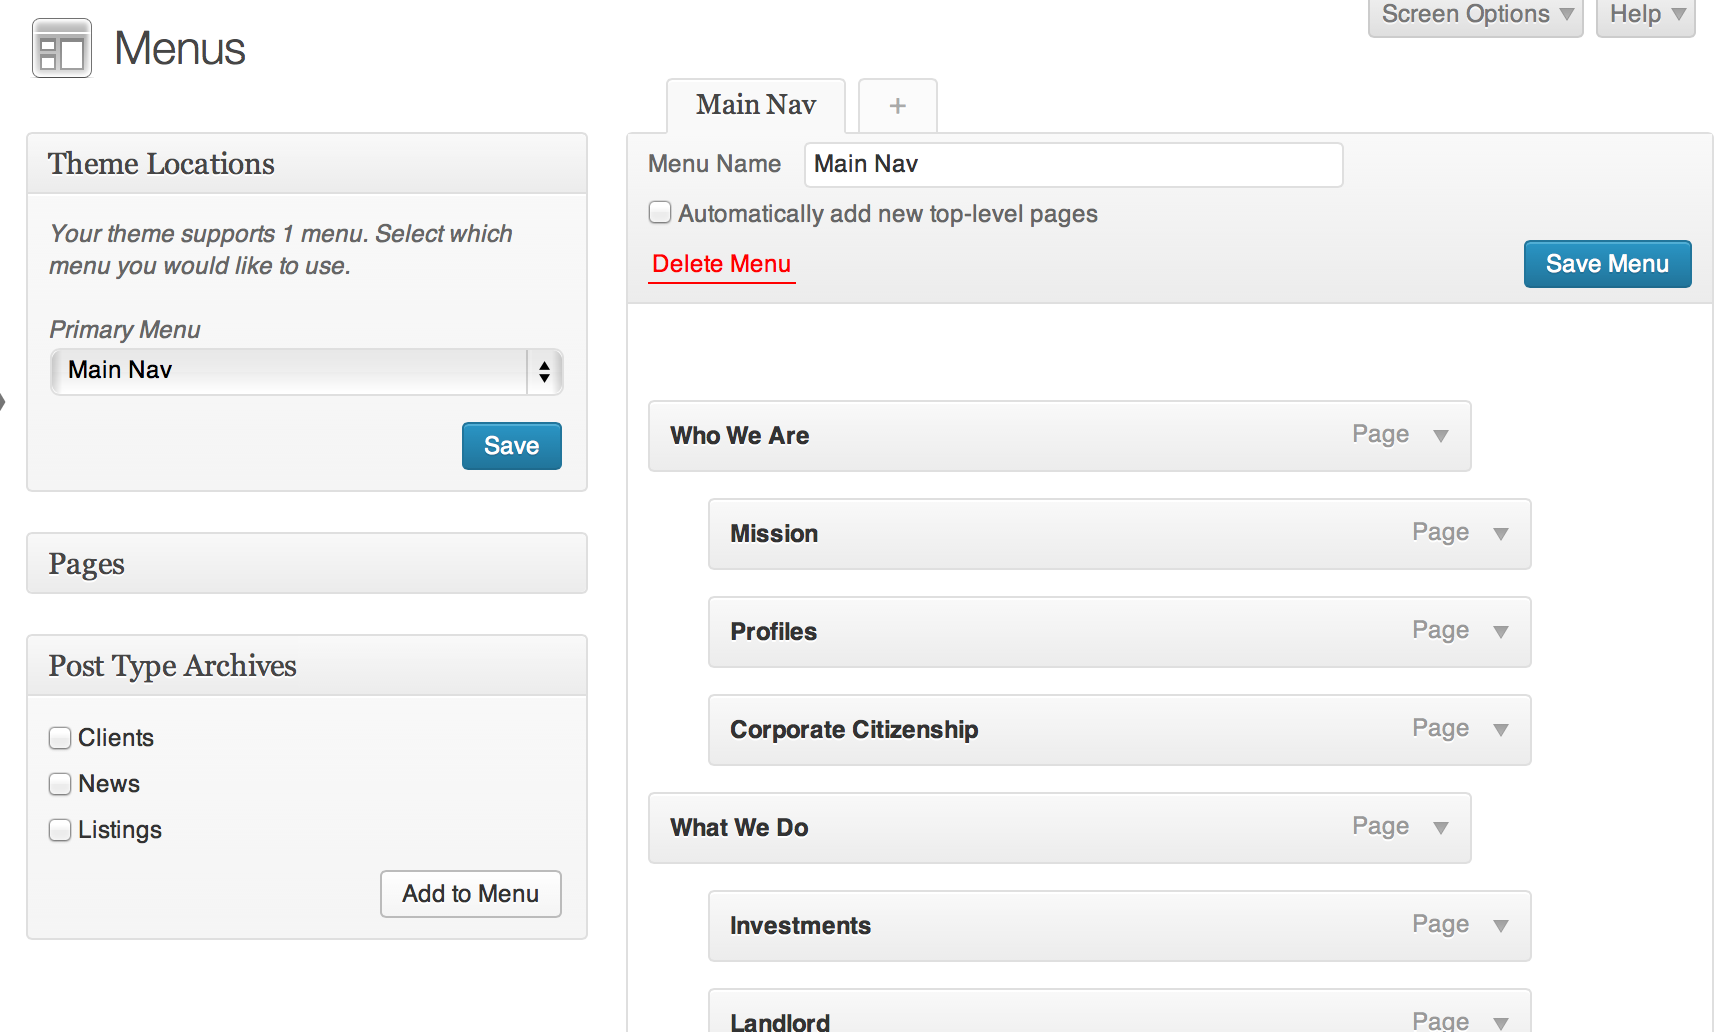Screen dimensions: 1734x1032
Task: Open the Screen Options panel
Action: pyautogui.click(x=1475, y=15)
